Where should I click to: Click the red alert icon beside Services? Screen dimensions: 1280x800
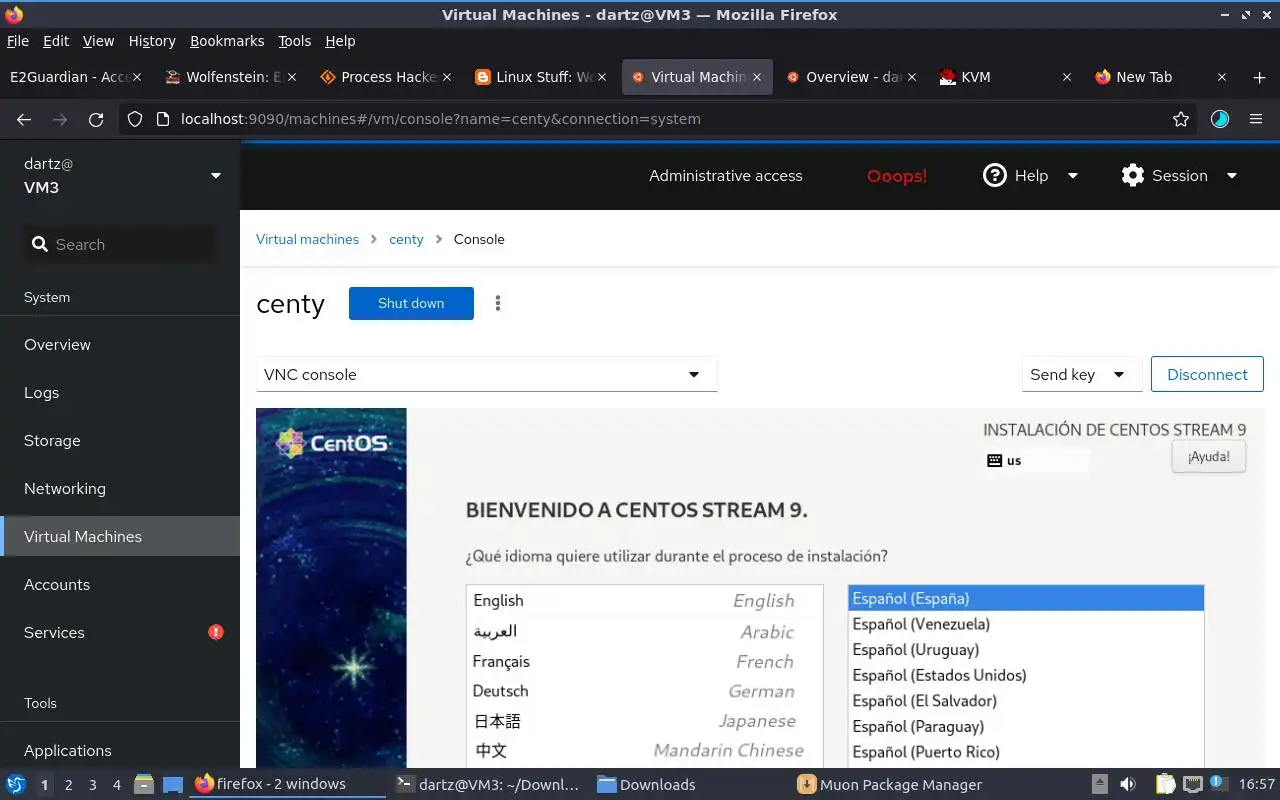[215, 632]
